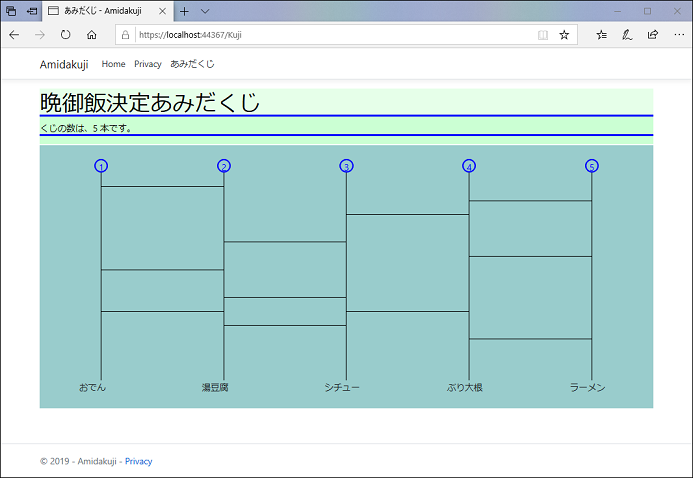Click the シチュー result label

click(x=342, y=387)
